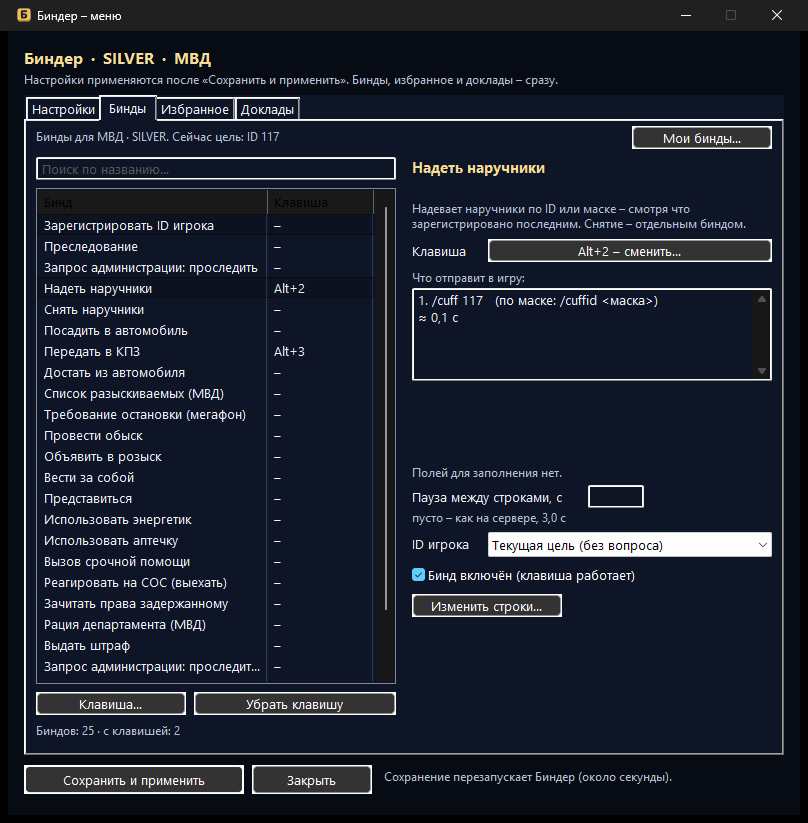Select the «Выдать штраф» bind
808x823 pixels.
[x=205, y=646]
